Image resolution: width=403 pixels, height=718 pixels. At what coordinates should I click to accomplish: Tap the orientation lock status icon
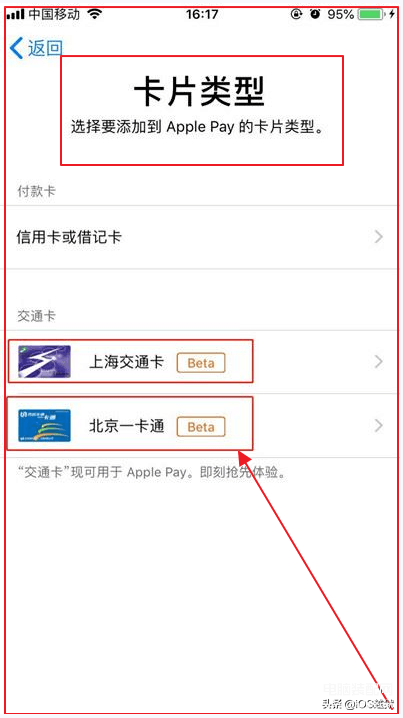pyautogui.click(x=297, y=14)
